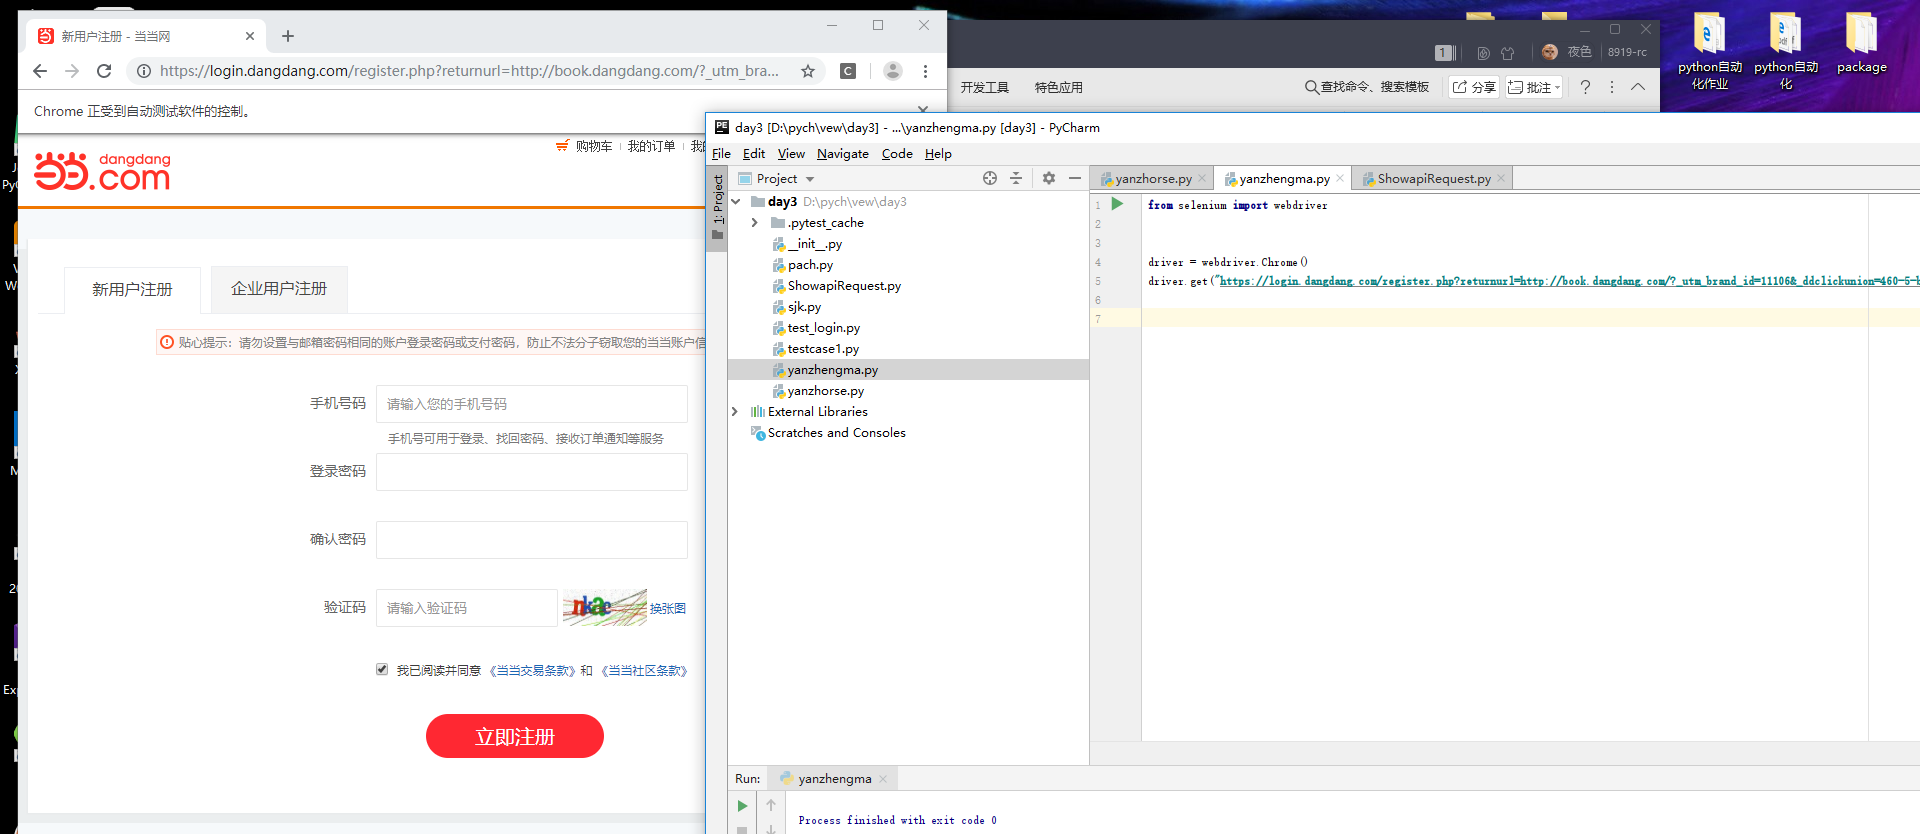Select the 企业用户注册 tab

point(279,289)
